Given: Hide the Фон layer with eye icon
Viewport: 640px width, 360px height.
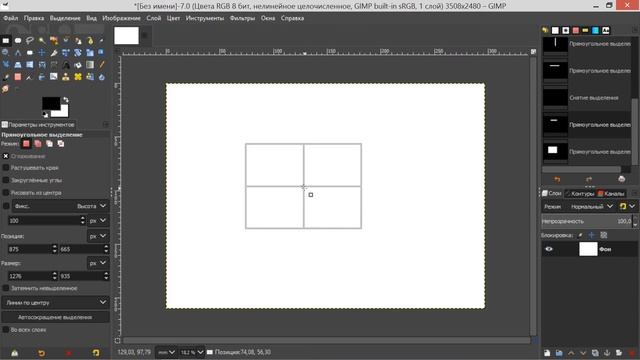Looking at the screenshot, I should 549,249.
